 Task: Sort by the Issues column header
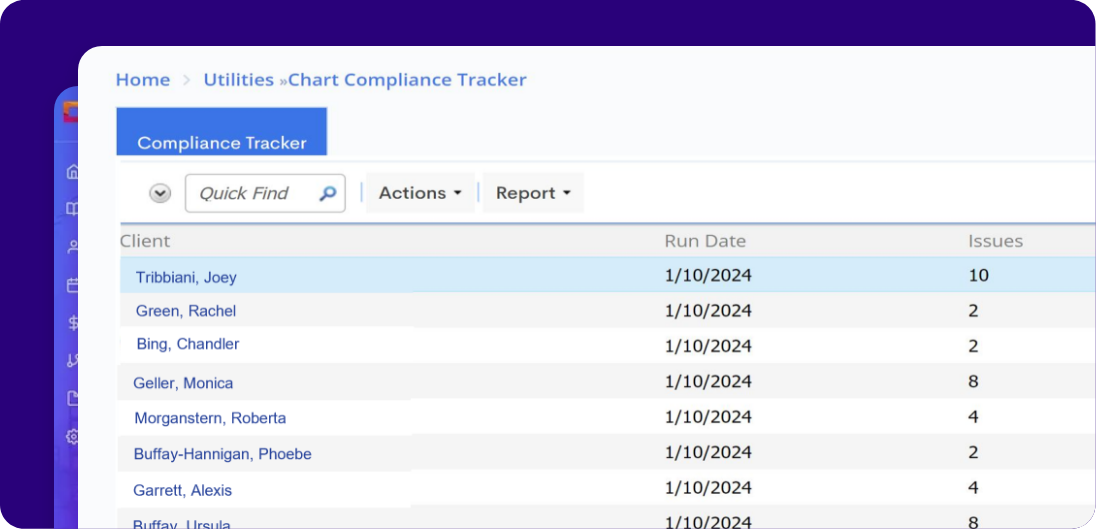point(995,241)
